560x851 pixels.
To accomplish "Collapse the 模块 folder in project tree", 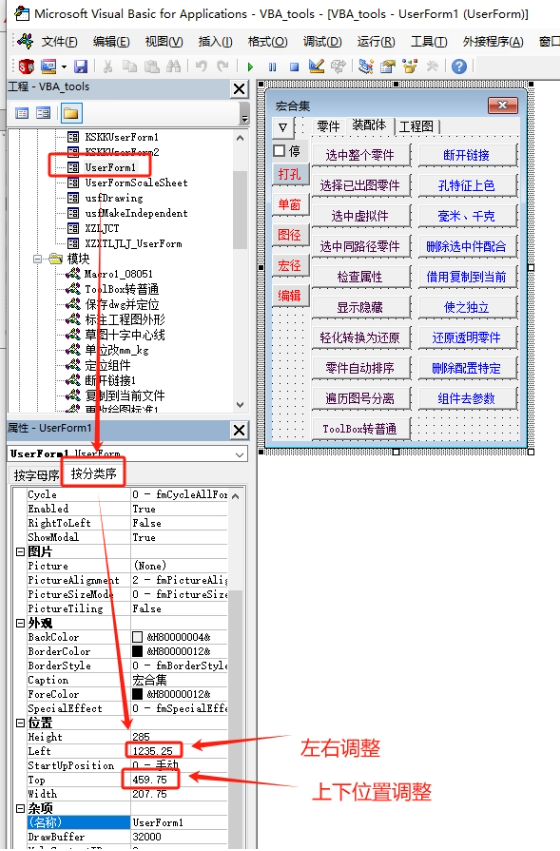I will coord(37,259).
